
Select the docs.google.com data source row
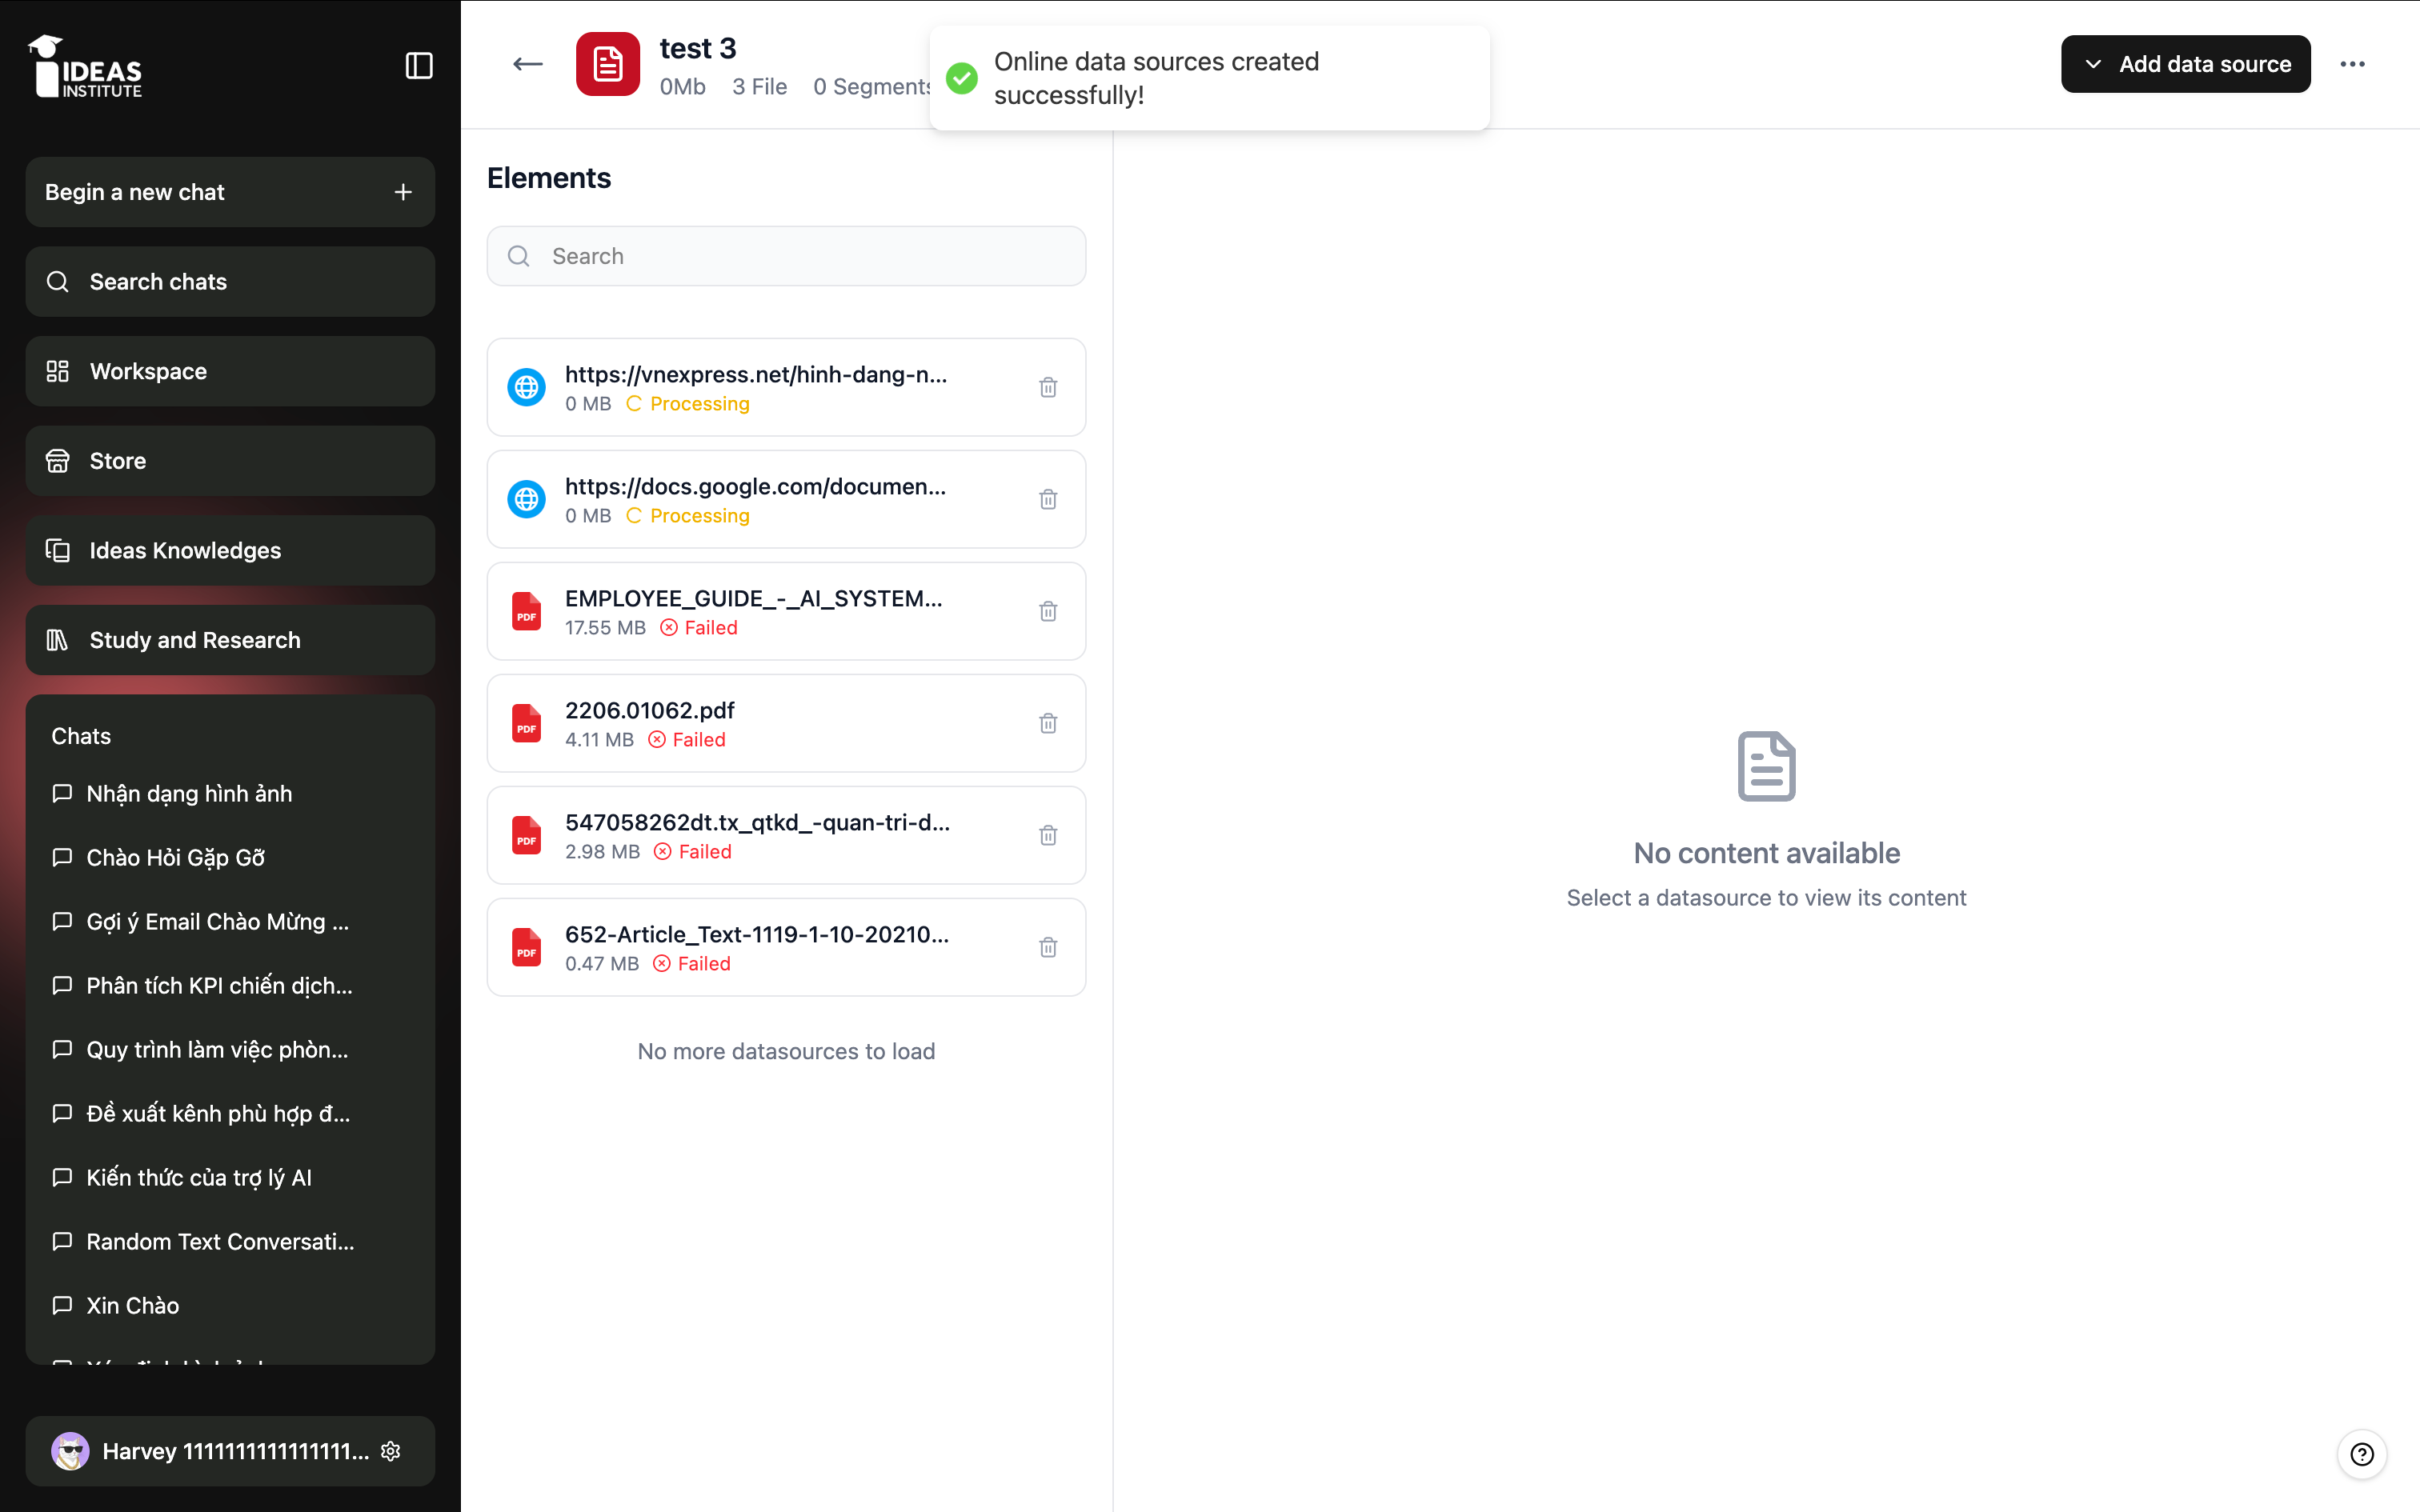786,499
